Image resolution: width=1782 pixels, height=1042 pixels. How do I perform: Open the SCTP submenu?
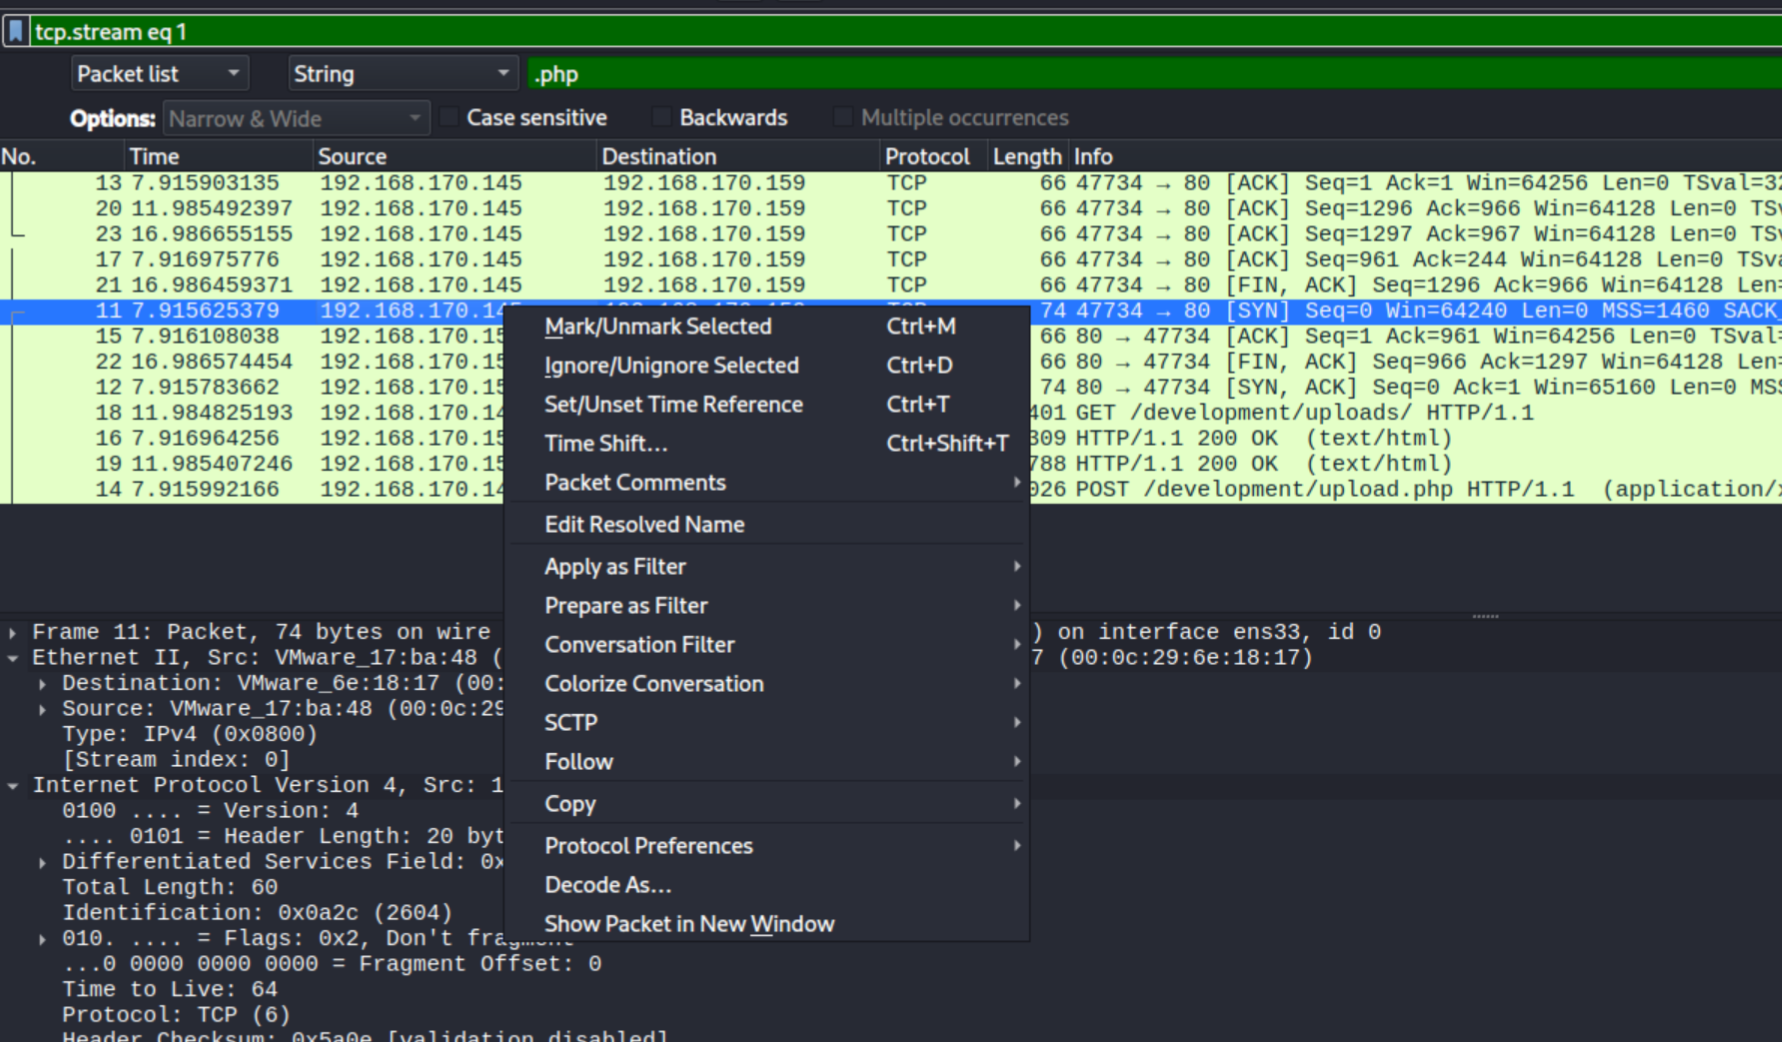coord(768,722)
